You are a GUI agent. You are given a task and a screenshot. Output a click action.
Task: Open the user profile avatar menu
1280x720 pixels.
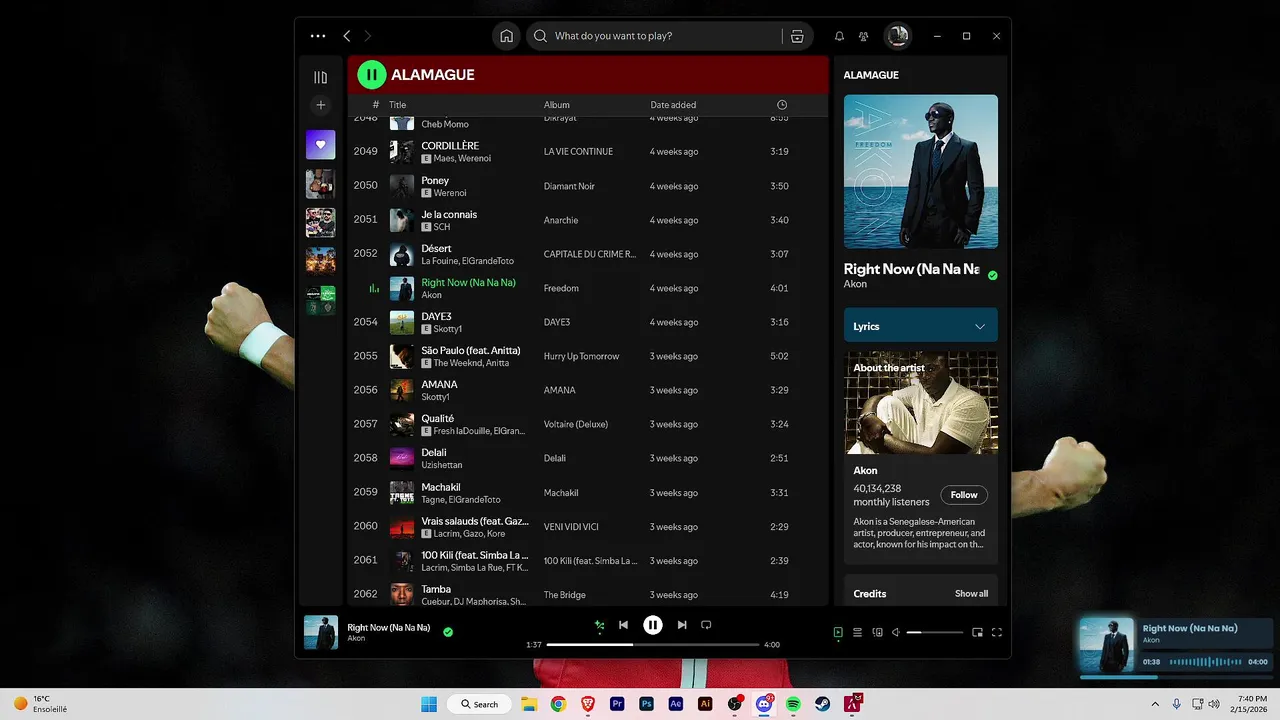tap(898, 36)
